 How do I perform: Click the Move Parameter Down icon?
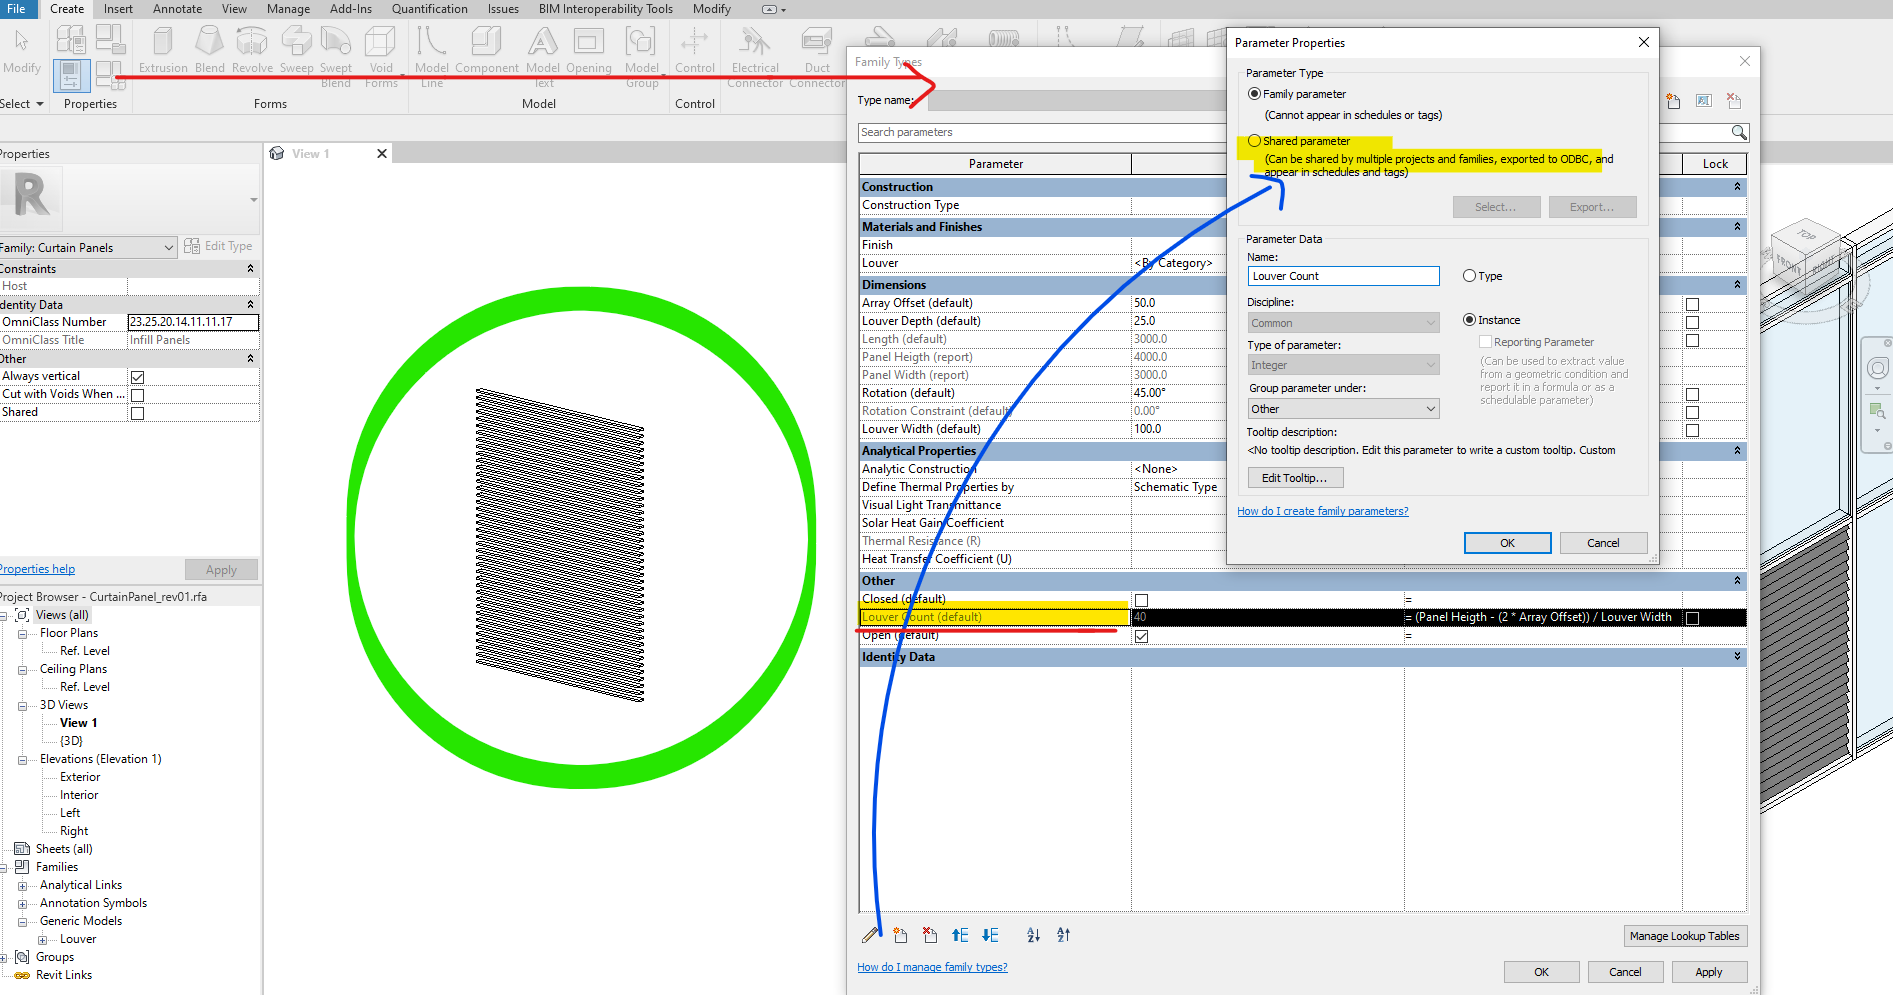990,935
